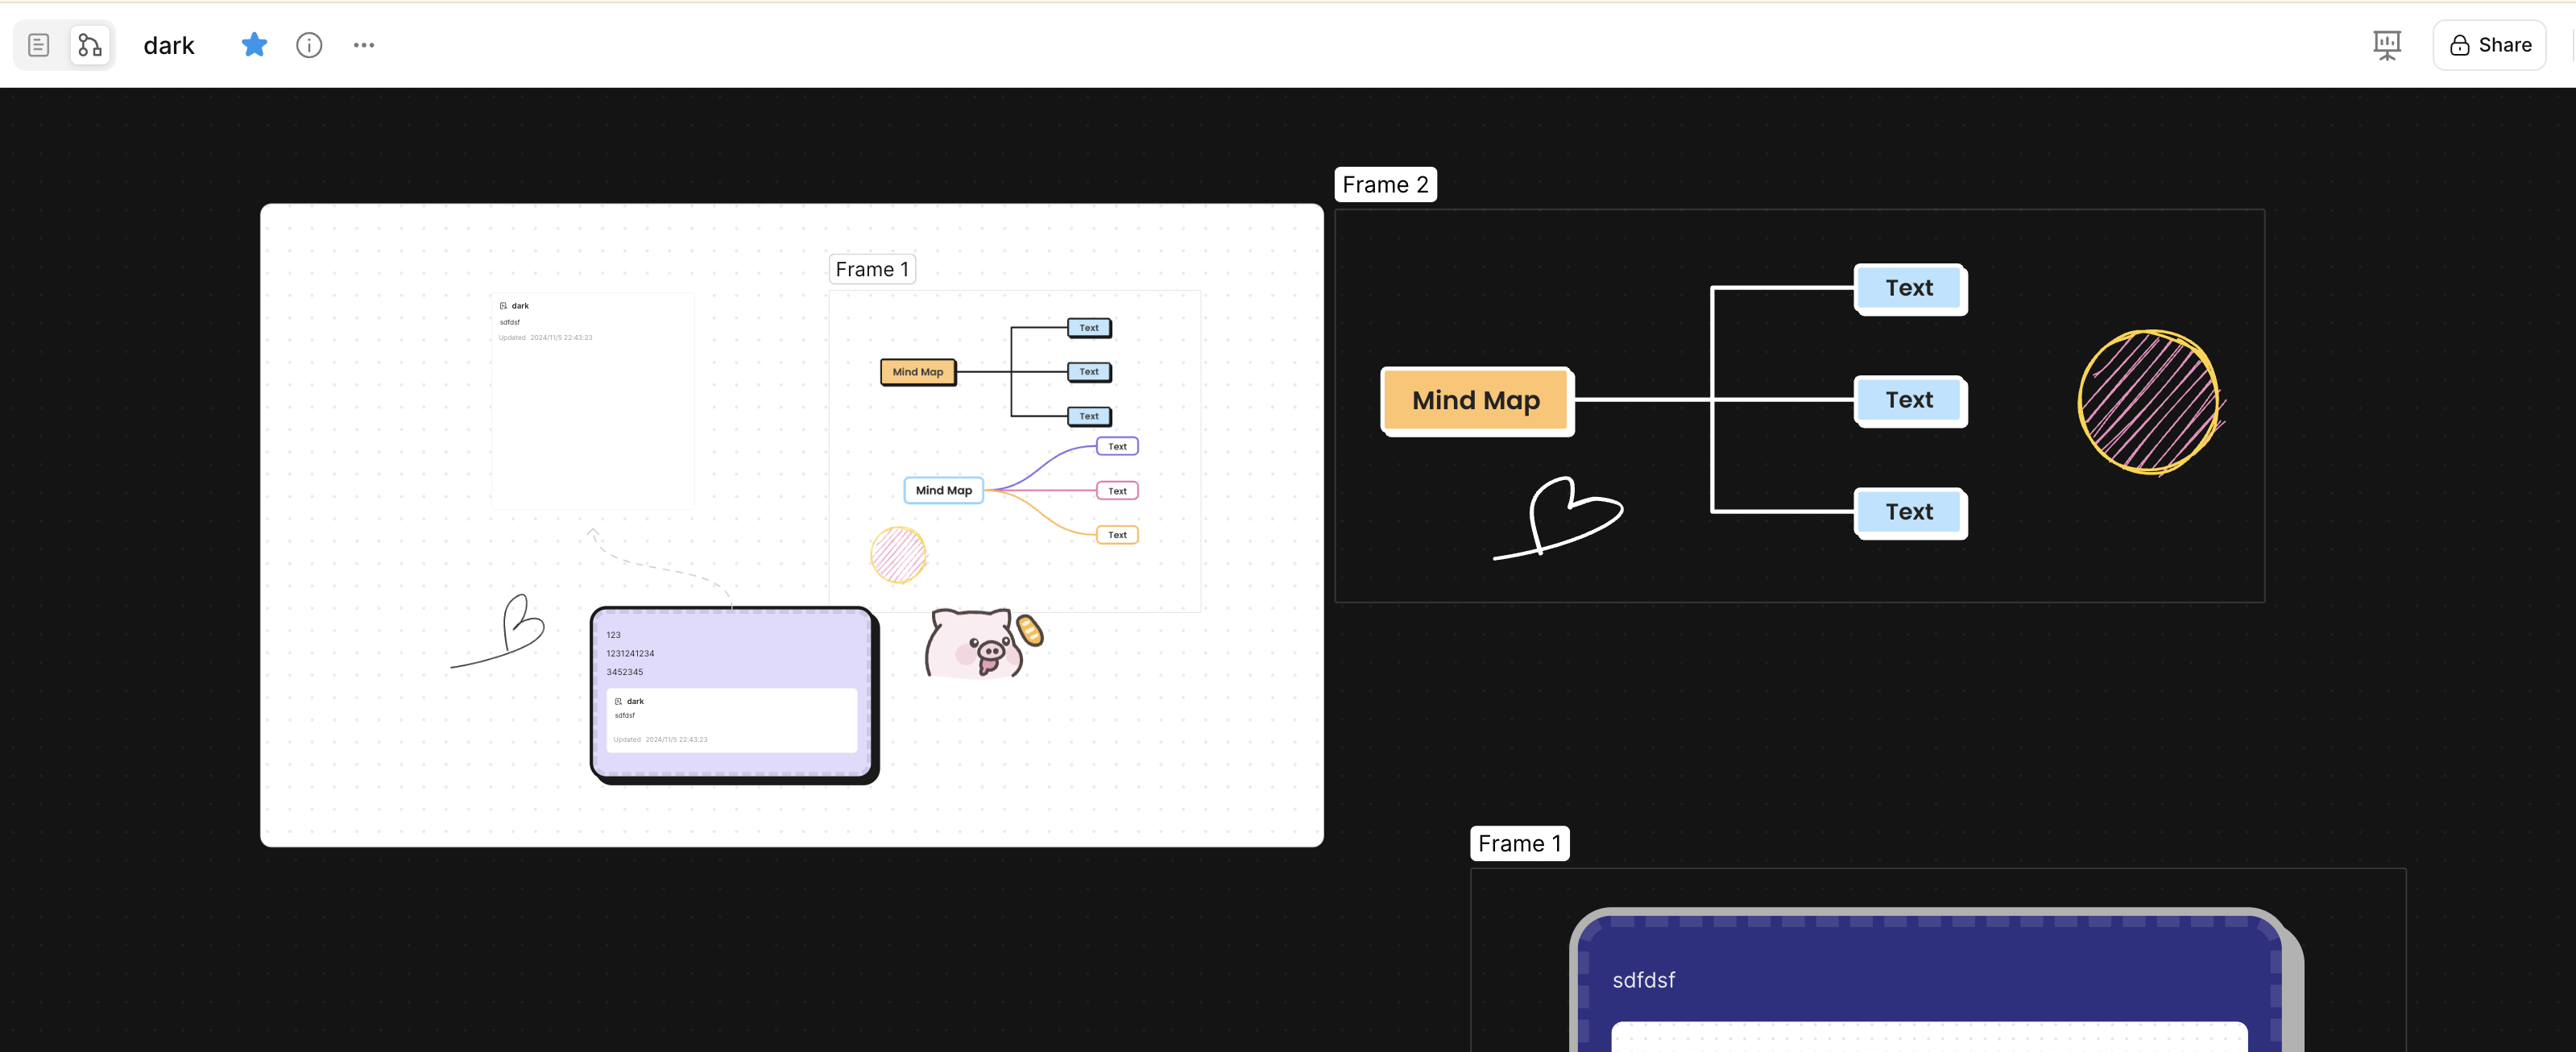Select the middle blue Text node
Viewport: 2576px width, 1052px height.
point(1909,401)
